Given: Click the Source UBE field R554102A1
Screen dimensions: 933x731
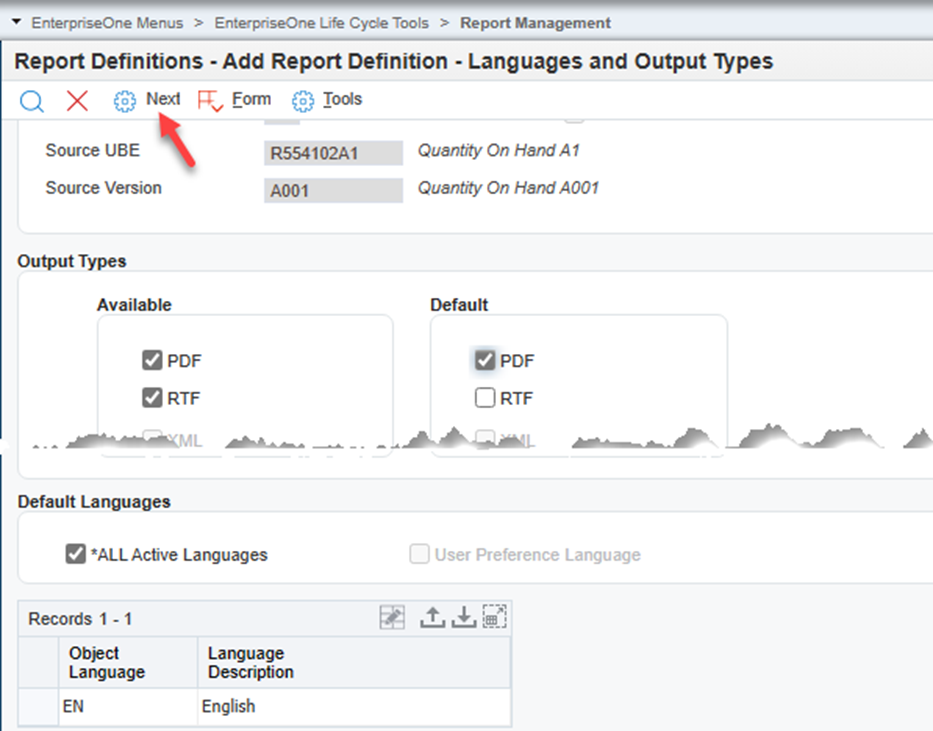Looking at the screenshot, I should pyautogui.click(x=333, y=153).
